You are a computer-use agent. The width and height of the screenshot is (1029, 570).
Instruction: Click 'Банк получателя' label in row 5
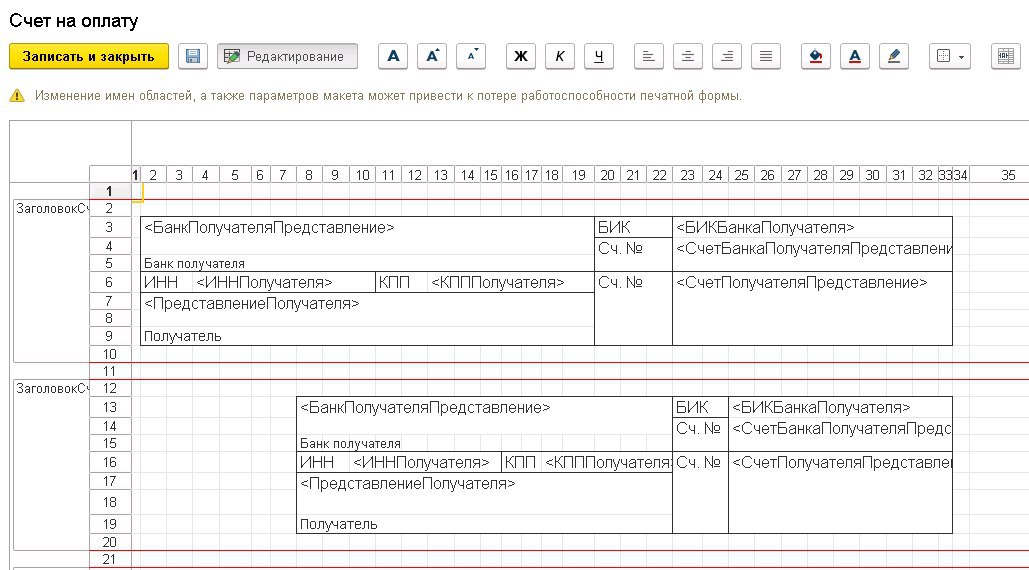(194, 264)
